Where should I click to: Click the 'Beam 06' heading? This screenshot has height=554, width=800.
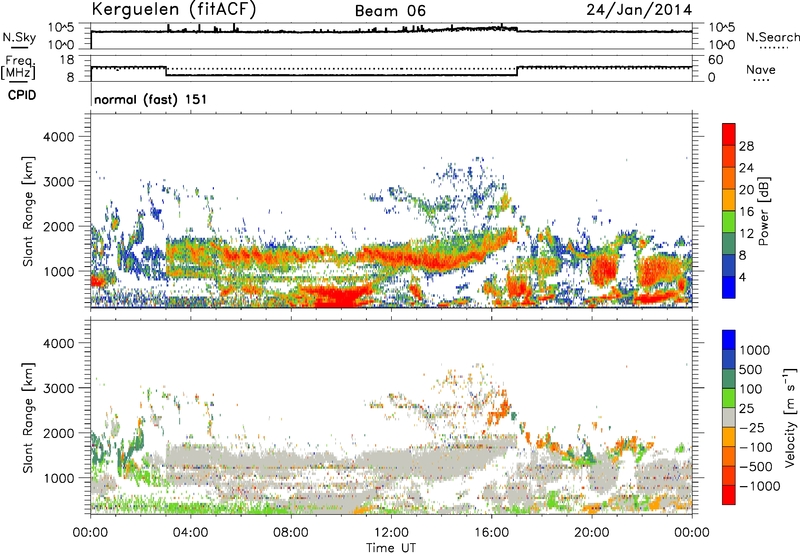[x=390, y=11]
